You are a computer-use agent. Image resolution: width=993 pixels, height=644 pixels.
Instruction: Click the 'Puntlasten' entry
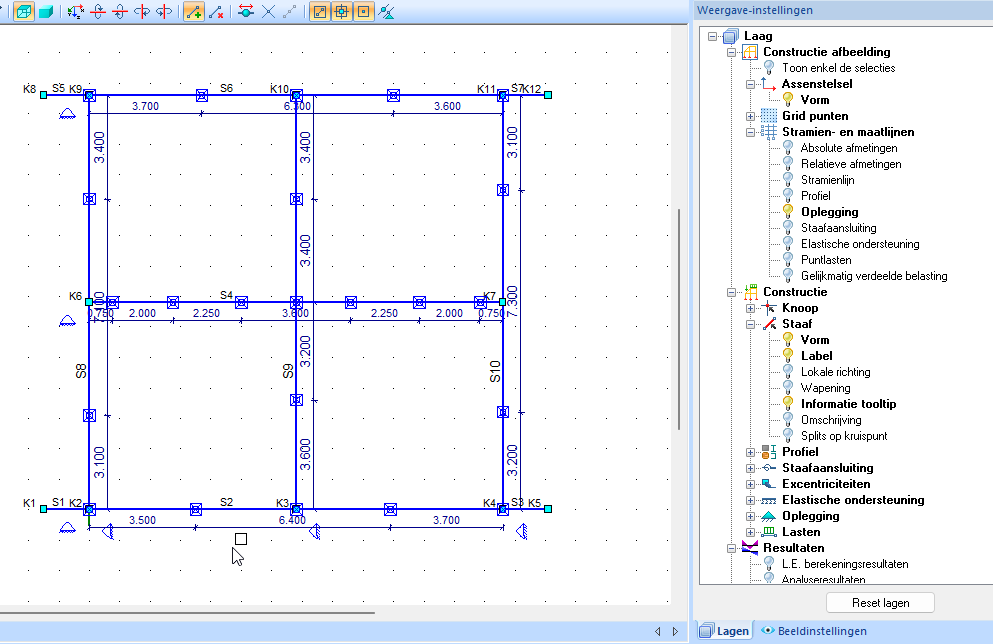point(826,260)
